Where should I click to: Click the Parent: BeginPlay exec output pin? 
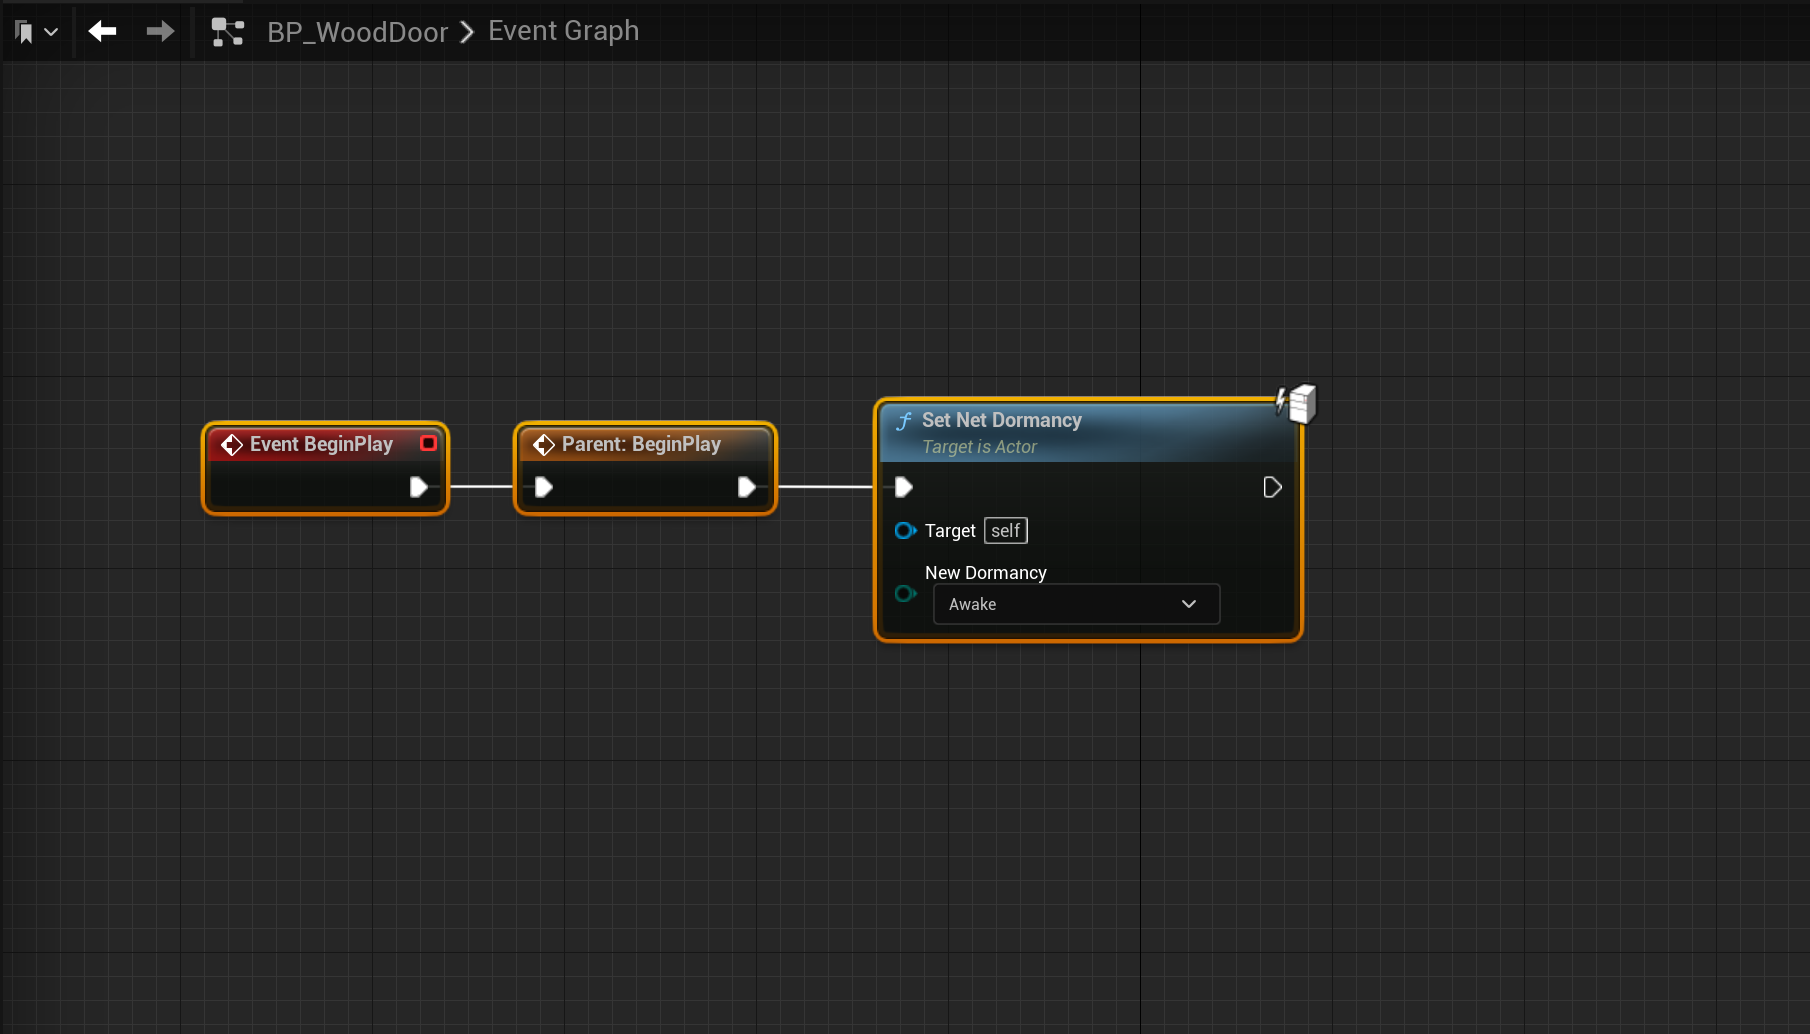[x=746, y=487]
